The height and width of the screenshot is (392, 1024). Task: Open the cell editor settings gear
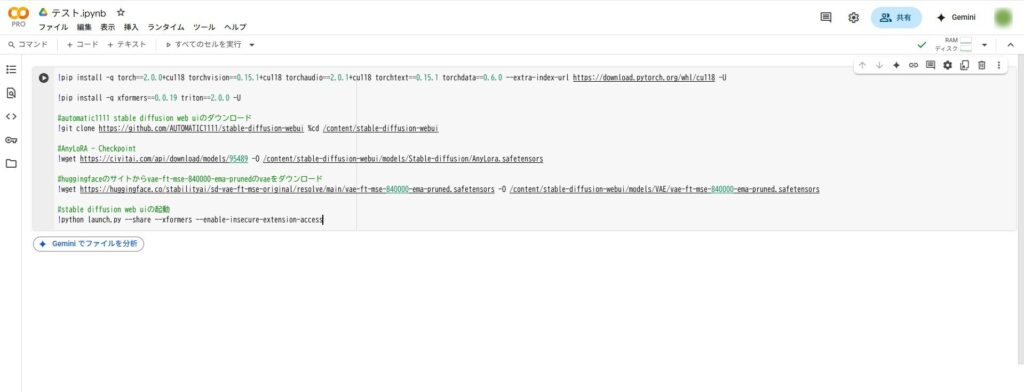[947, 65]
